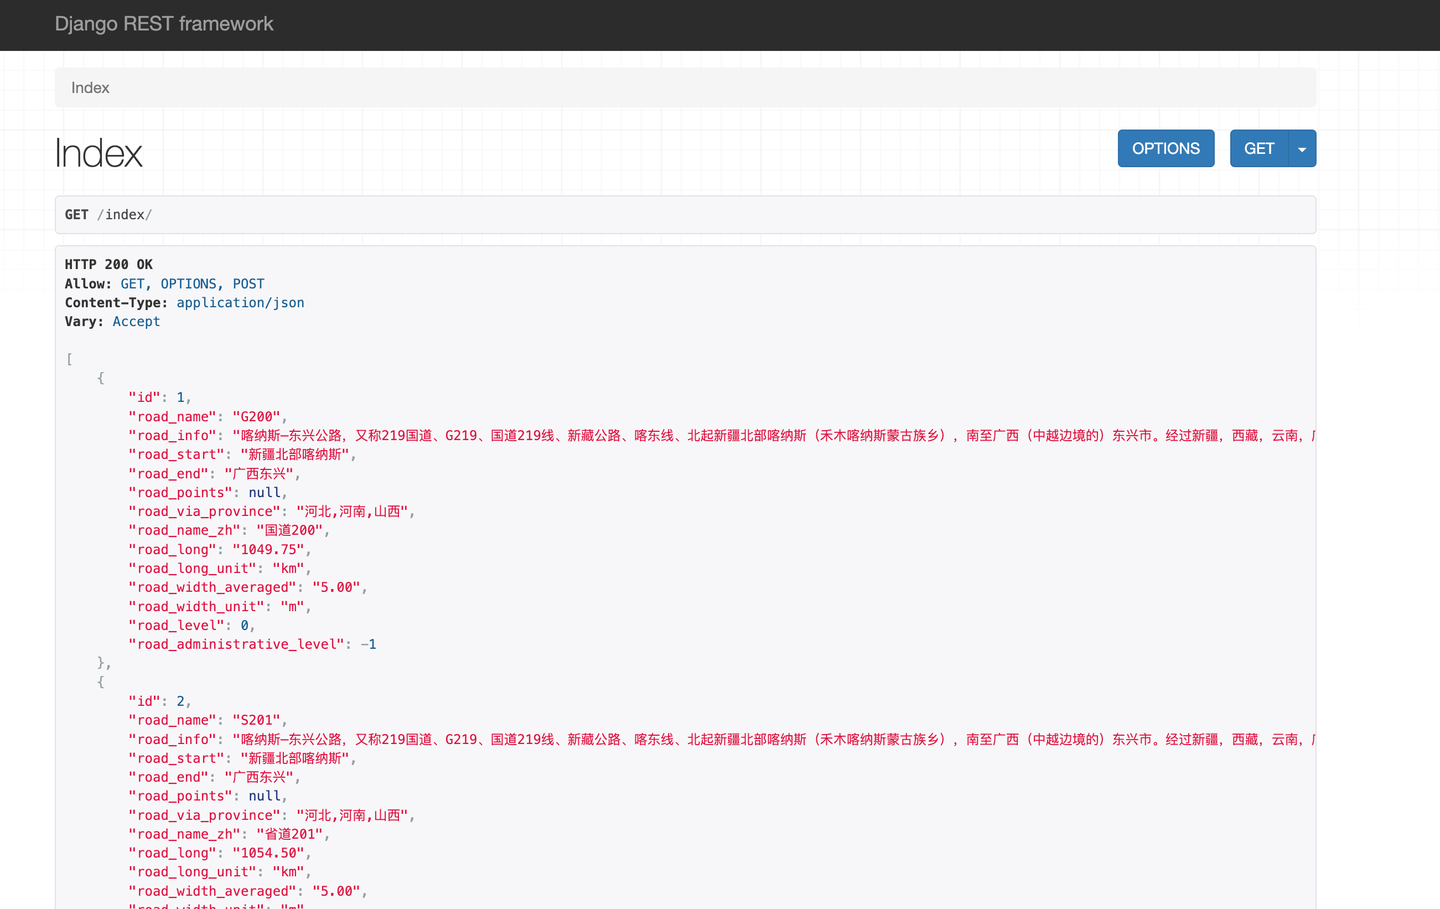The height and width of the screenshot is (909, 1440).
Task: Click the Index breadcrumb entry
Action: click(x=90, y=88)
